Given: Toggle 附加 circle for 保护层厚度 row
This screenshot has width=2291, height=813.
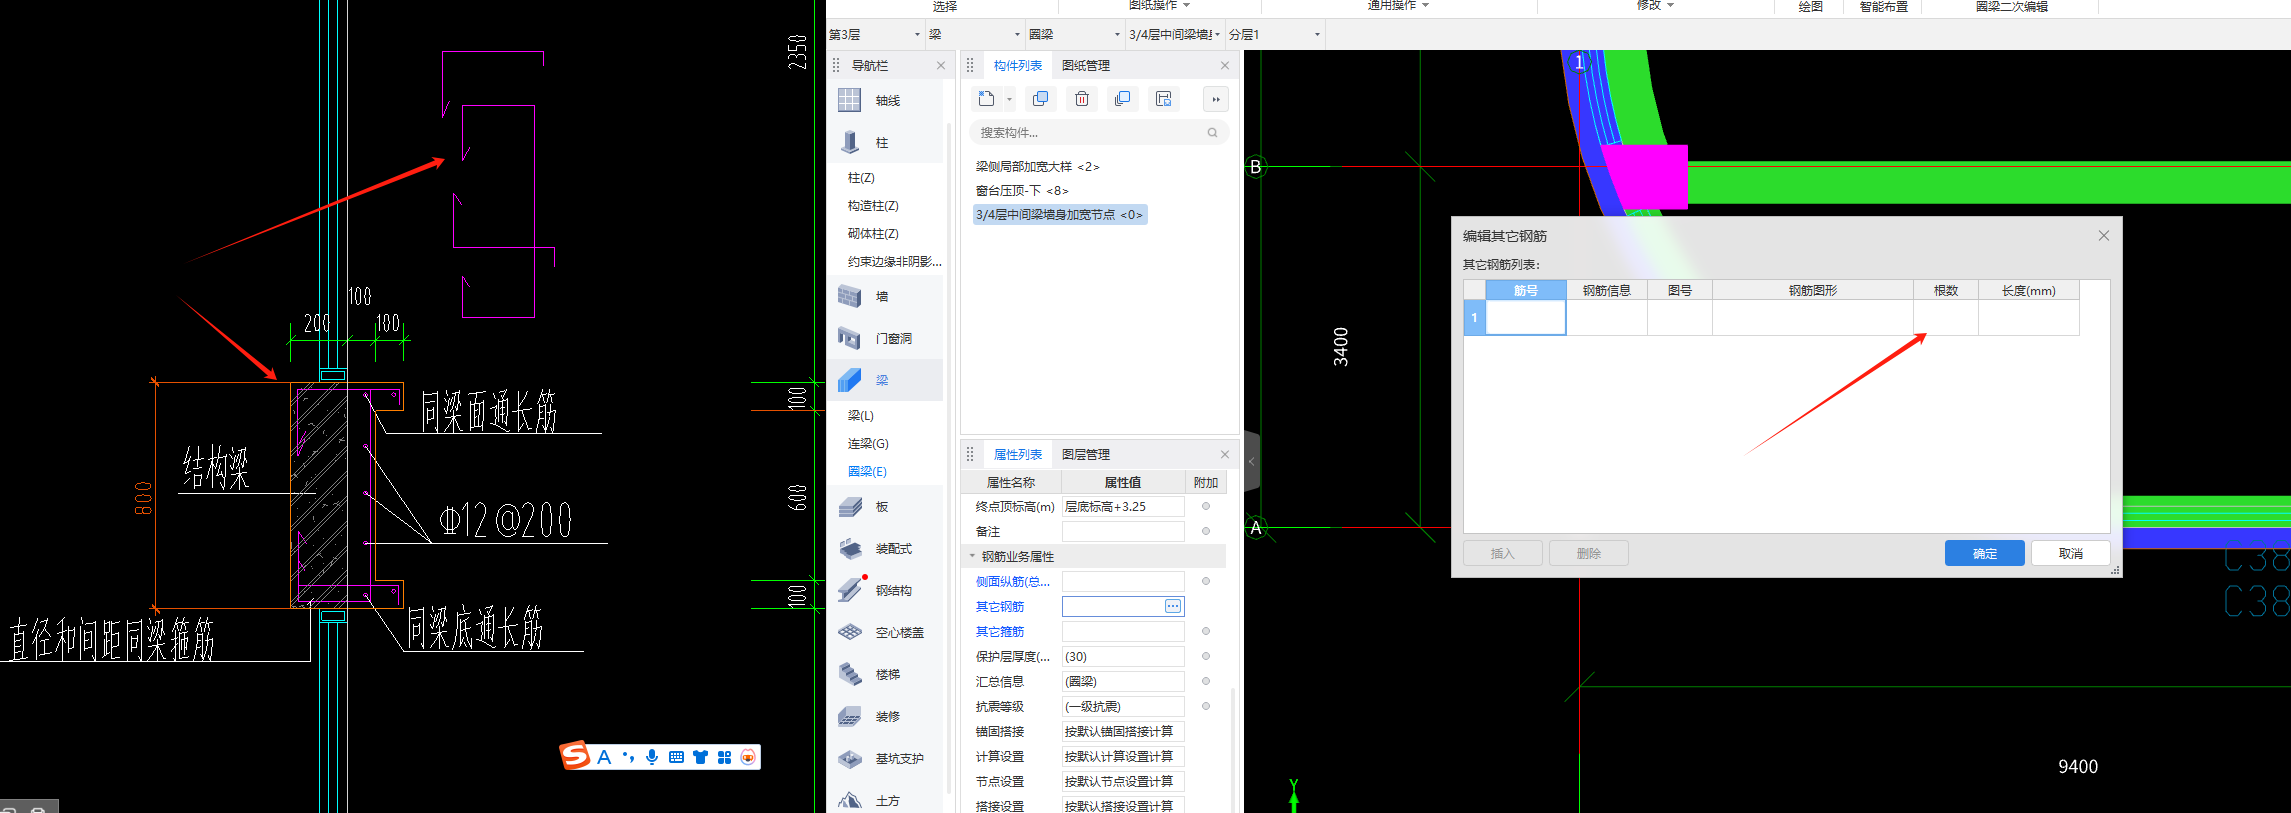Looking at the screenshot, I should pyautogui.click(x=1206, y=656).
